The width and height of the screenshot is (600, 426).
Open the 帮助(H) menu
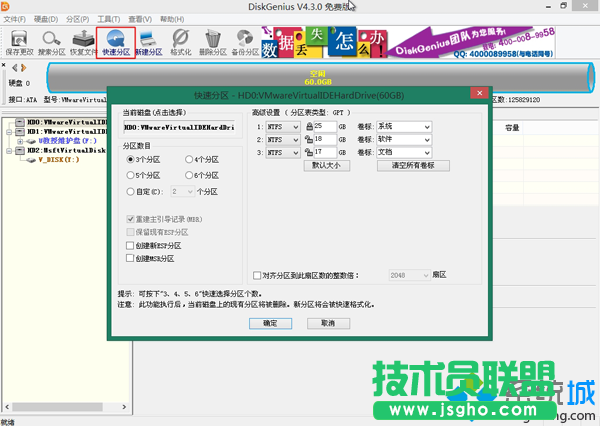(x=172, y=19)
